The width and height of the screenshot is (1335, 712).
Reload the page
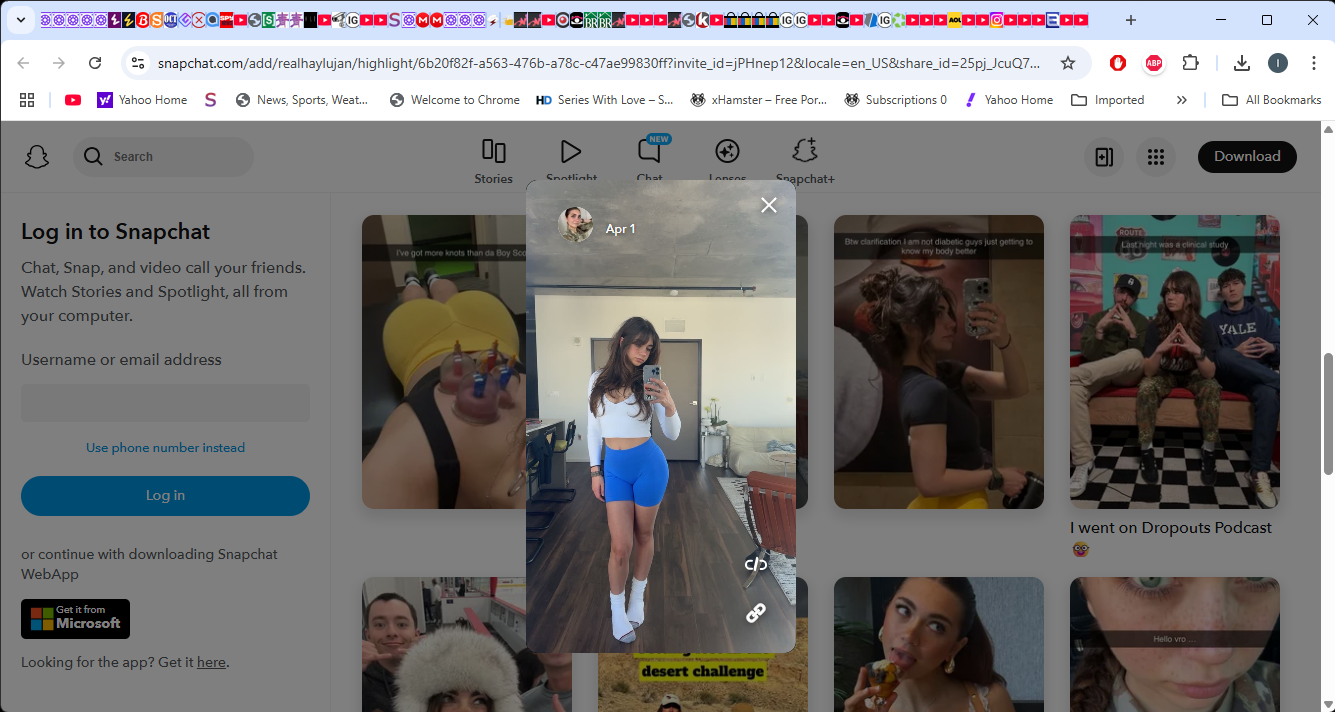[x=95, y=63]
